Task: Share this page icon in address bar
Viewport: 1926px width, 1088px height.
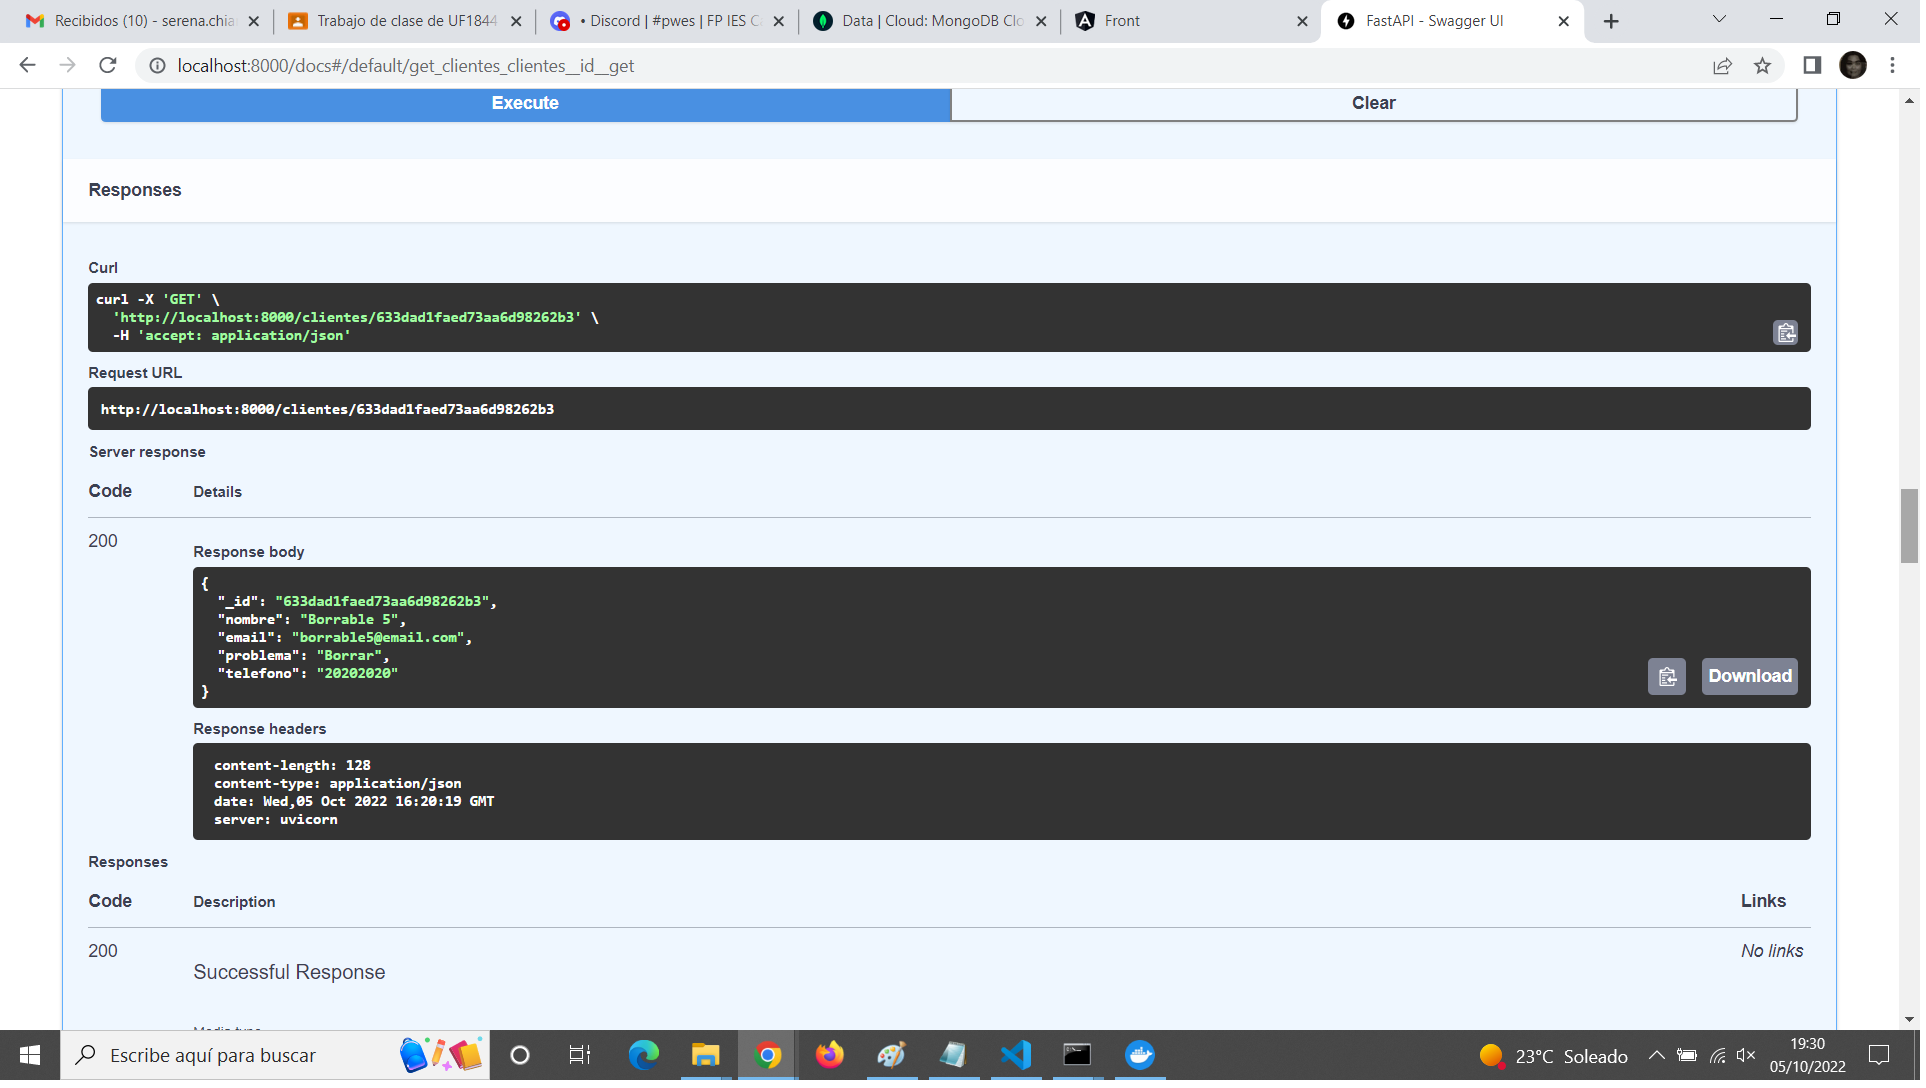Action: (x=1727, y=66)
